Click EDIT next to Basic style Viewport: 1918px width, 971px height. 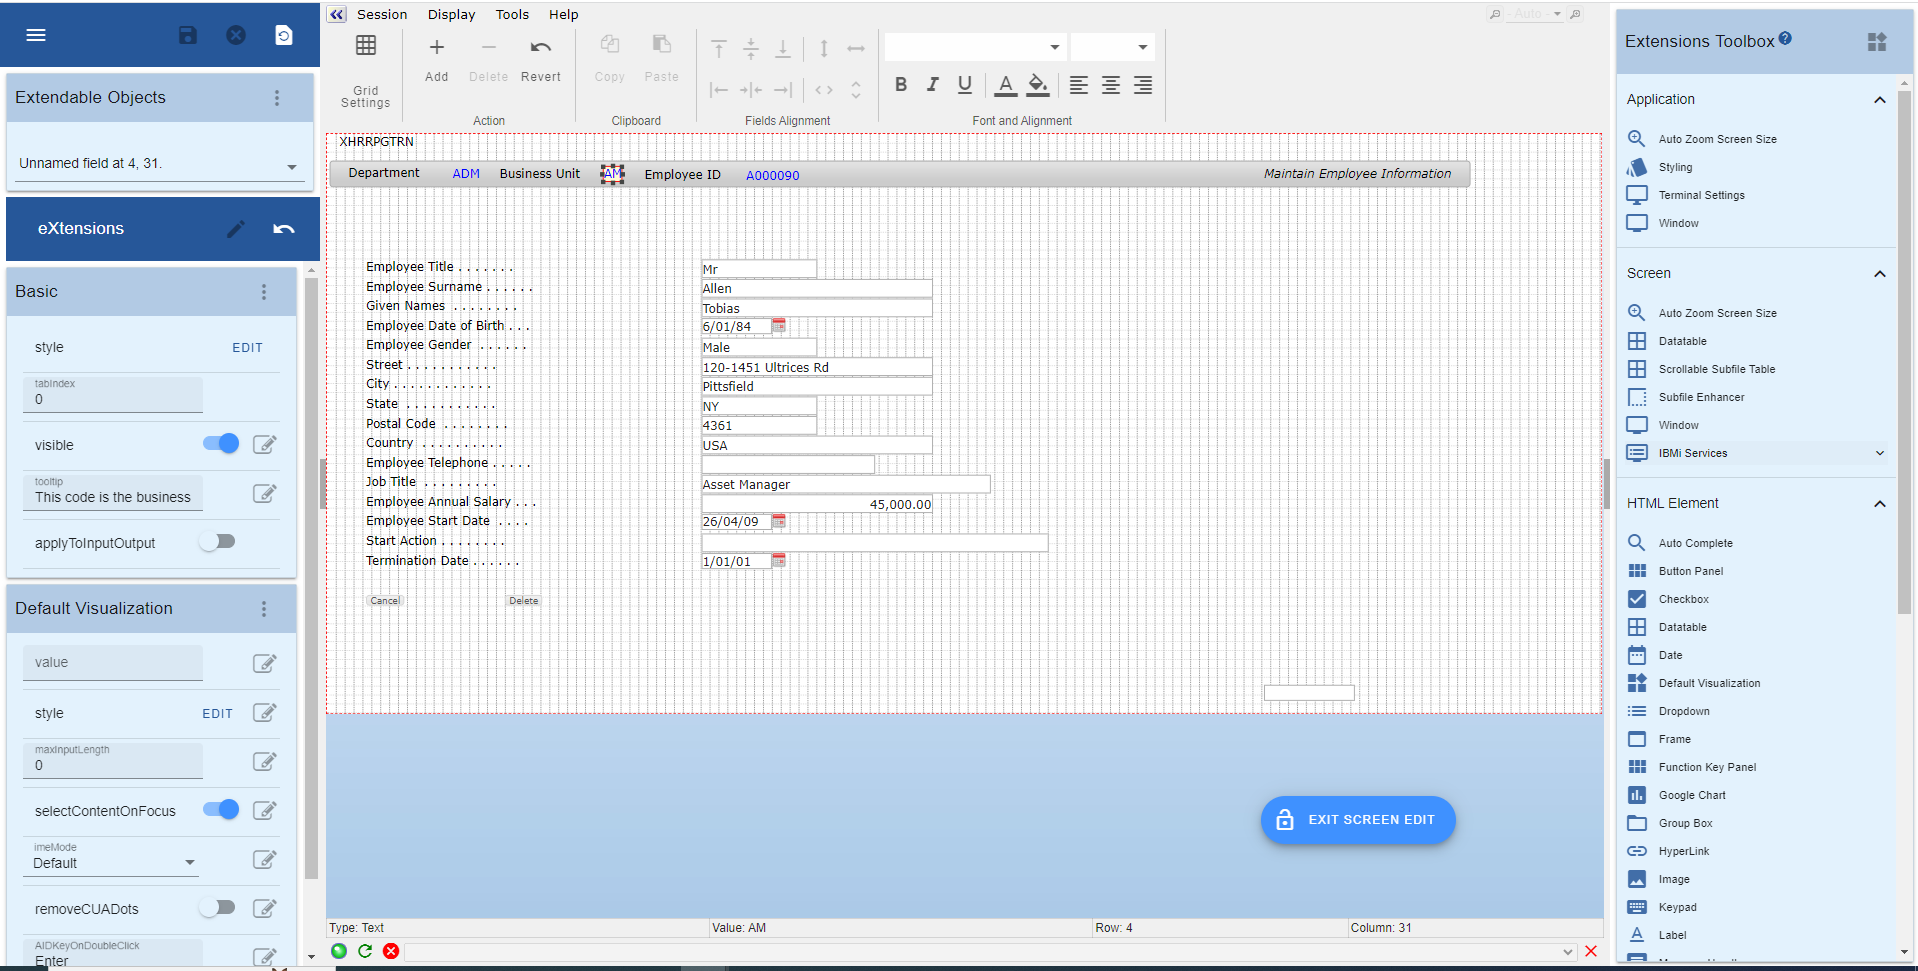tap(247, 348)
